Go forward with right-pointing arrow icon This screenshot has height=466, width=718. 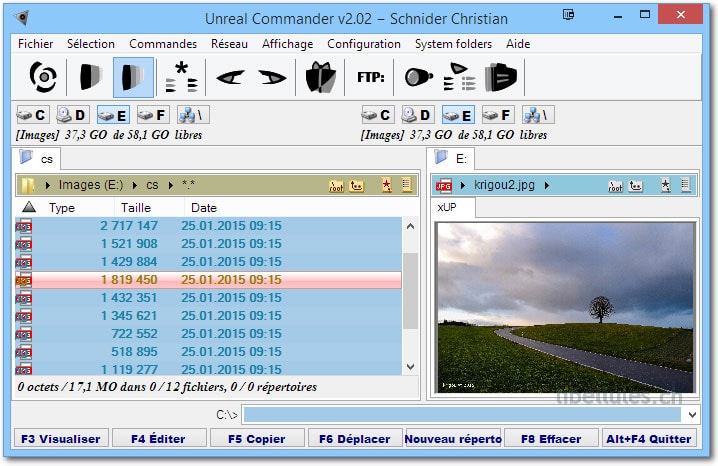[272, 77]
